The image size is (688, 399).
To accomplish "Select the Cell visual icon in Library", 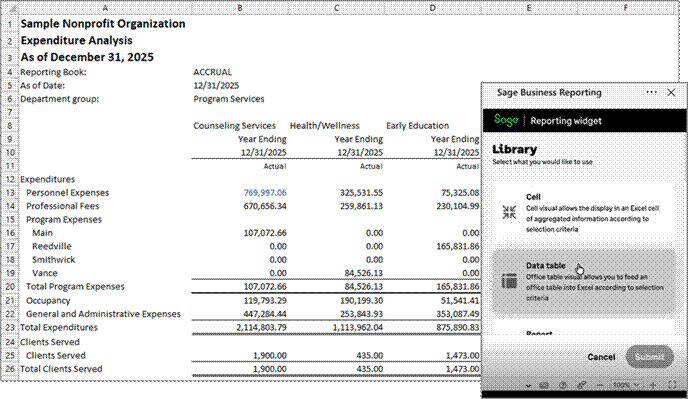I will click(x=509, y=212).
